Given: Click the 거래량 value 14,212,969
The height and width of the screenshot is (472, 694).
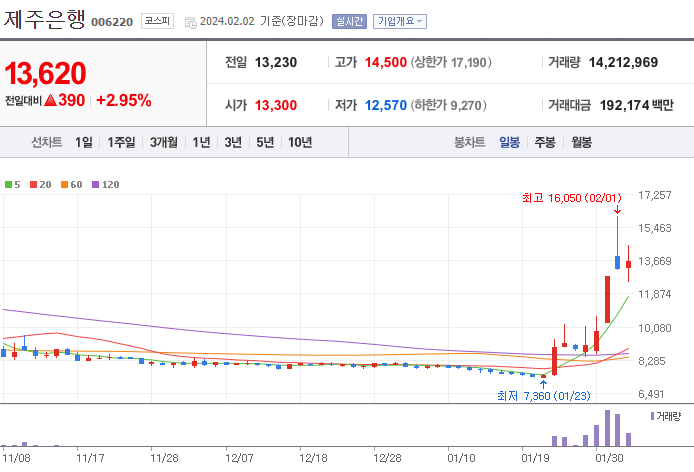Looking at the screenshot, I should [x=623, y=62].
